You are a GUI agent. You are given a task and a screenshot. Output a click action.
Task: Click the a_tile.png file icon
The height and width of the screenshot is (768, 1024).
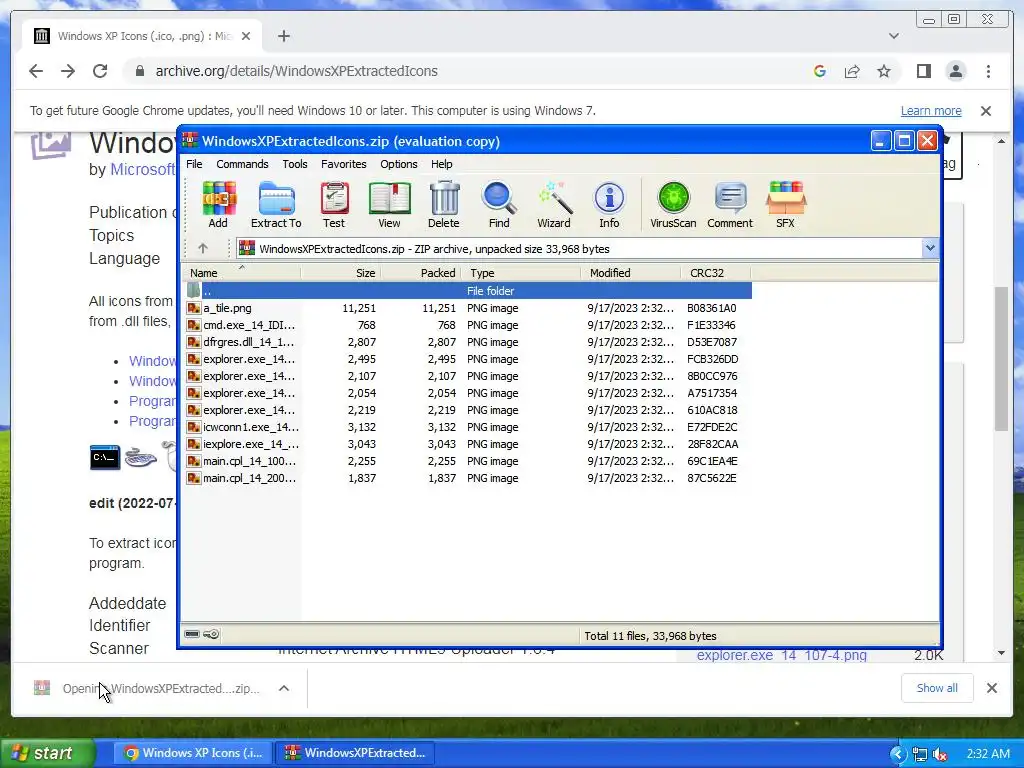click(x=193, y=308)
